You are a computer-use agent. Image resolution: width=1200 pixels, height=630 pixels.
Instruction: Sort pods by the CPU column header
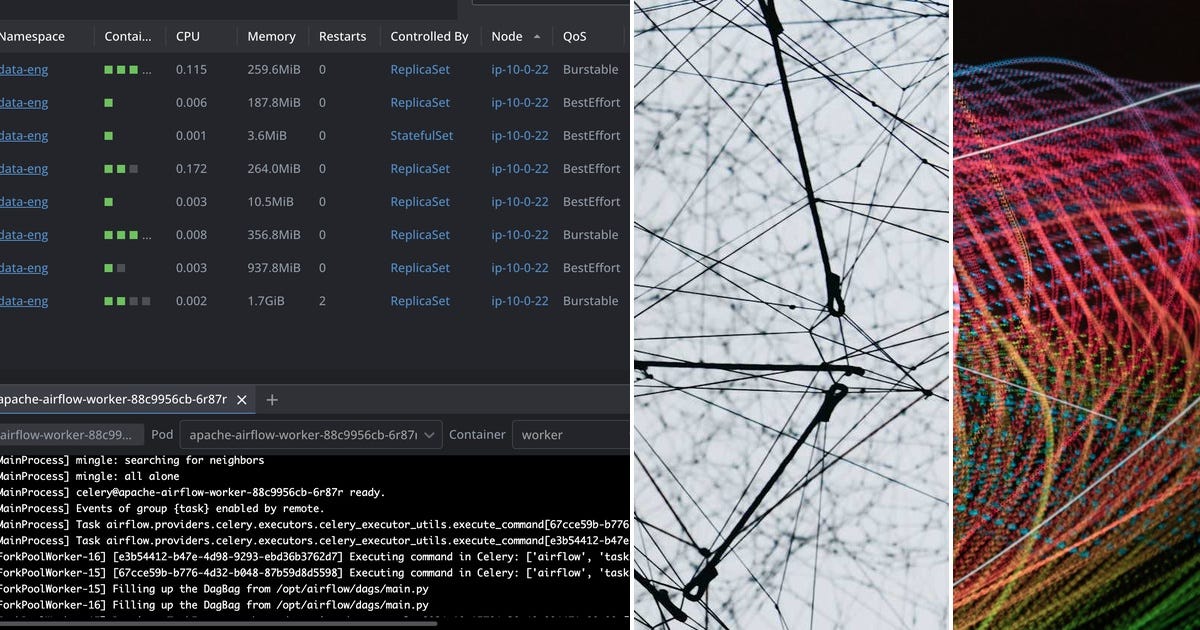tap(187, 36)
